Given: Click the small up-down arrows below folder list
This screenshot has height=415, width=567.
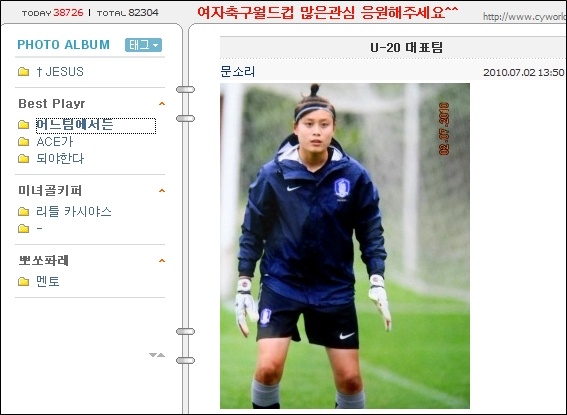Looking at the screenshot, I should (x=157, y=355).
